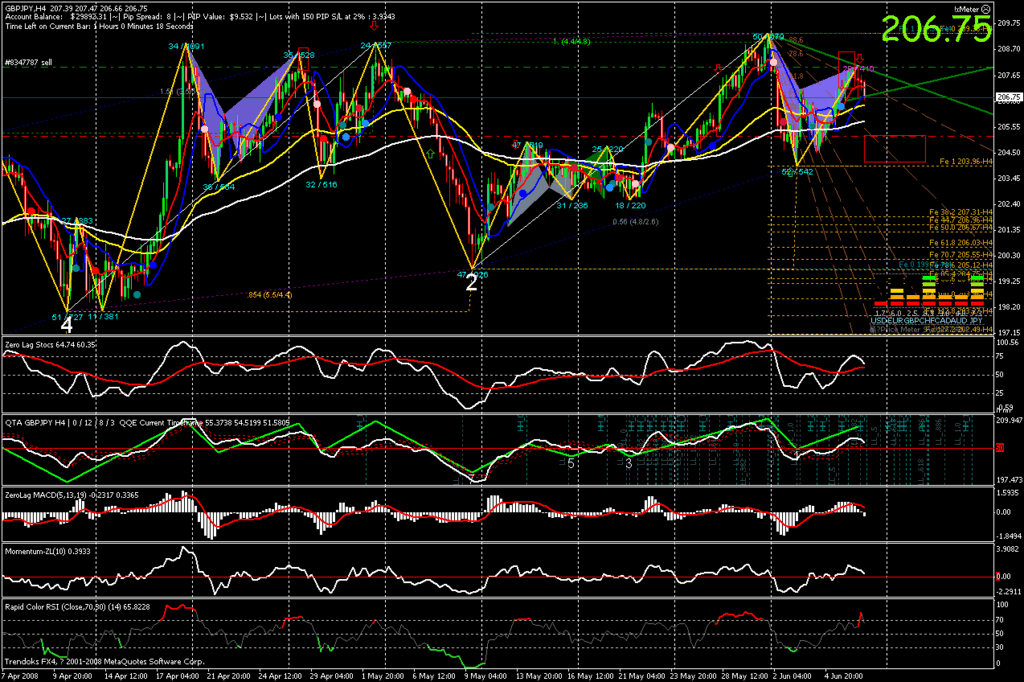1024x682 pixels.
Task: Select the large white wave number 2
Action: tap(471, 283)
